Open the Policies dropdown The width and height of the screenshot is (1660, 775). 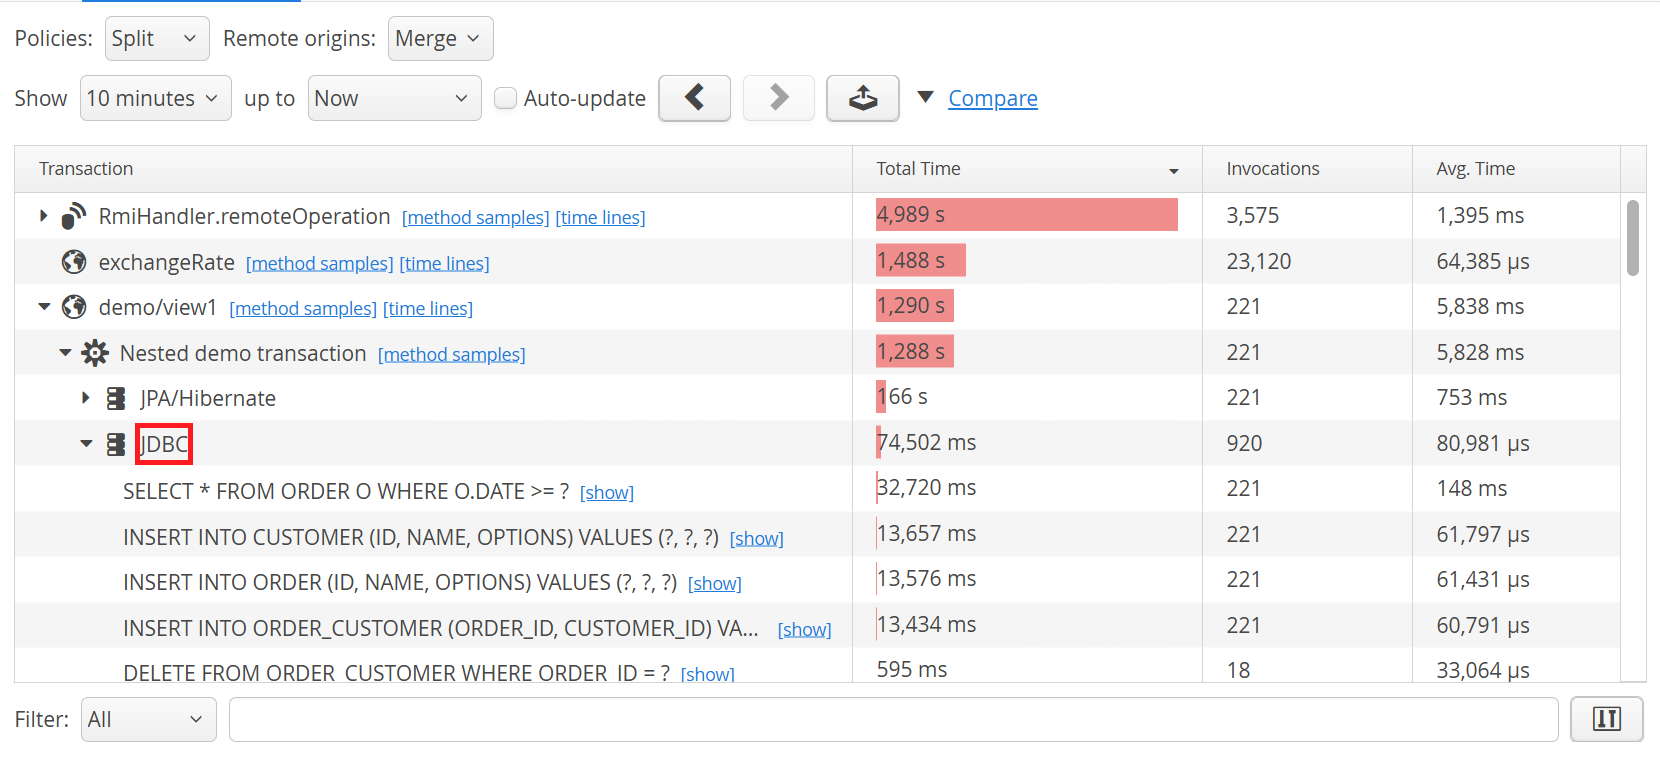tap(156, 39)
